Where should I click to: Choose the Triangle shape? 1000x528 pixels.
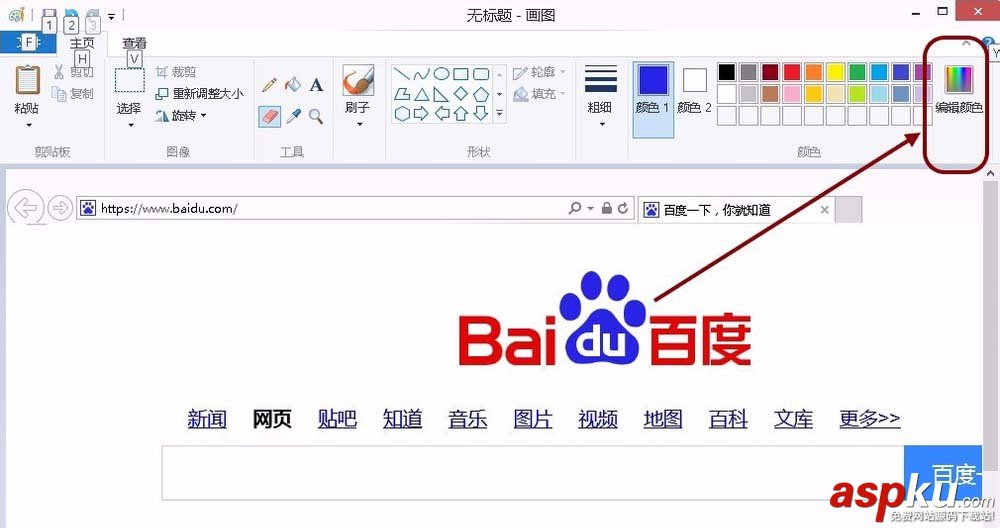[x=421, y=94]
